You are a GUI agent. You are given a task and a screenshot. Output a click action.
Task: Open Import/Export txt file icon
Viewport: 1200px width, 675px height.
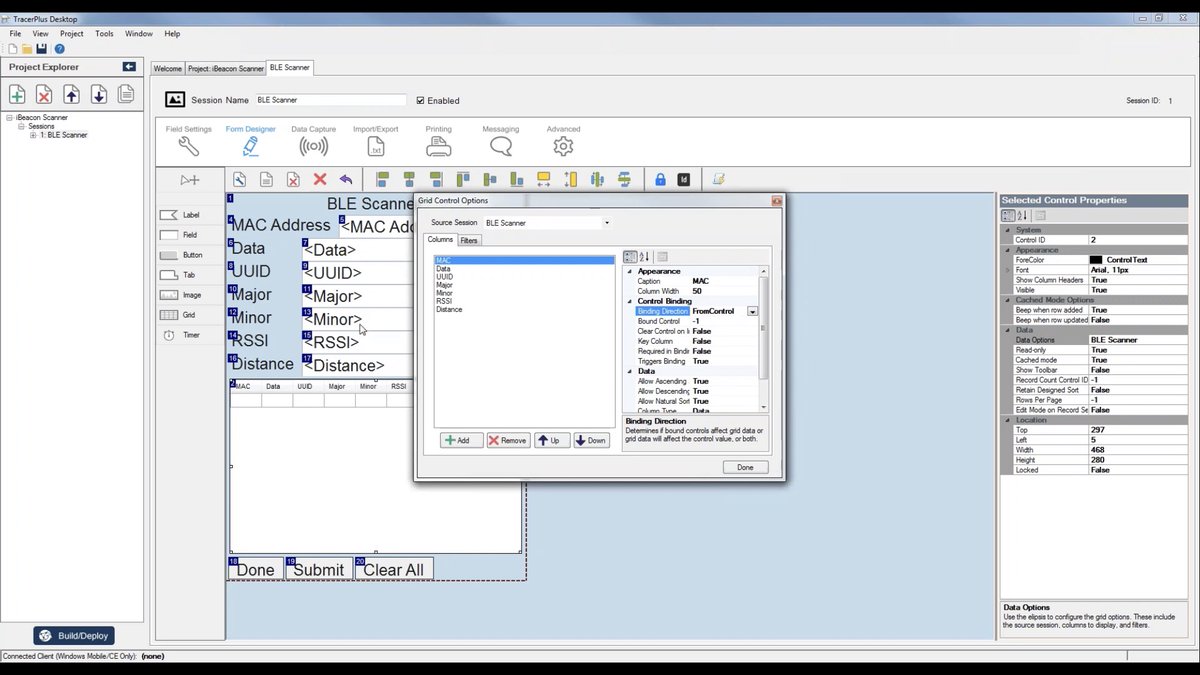(x=376, y=146)
